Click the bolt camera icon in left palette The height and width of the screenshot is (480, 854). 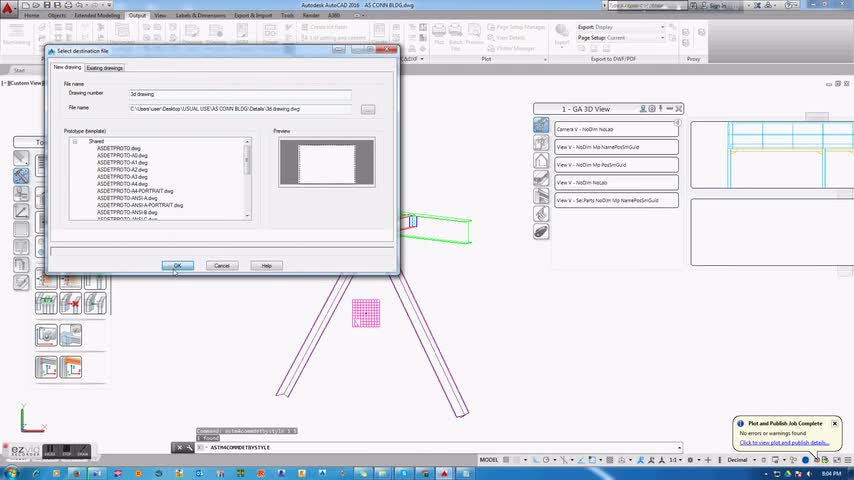46,335
